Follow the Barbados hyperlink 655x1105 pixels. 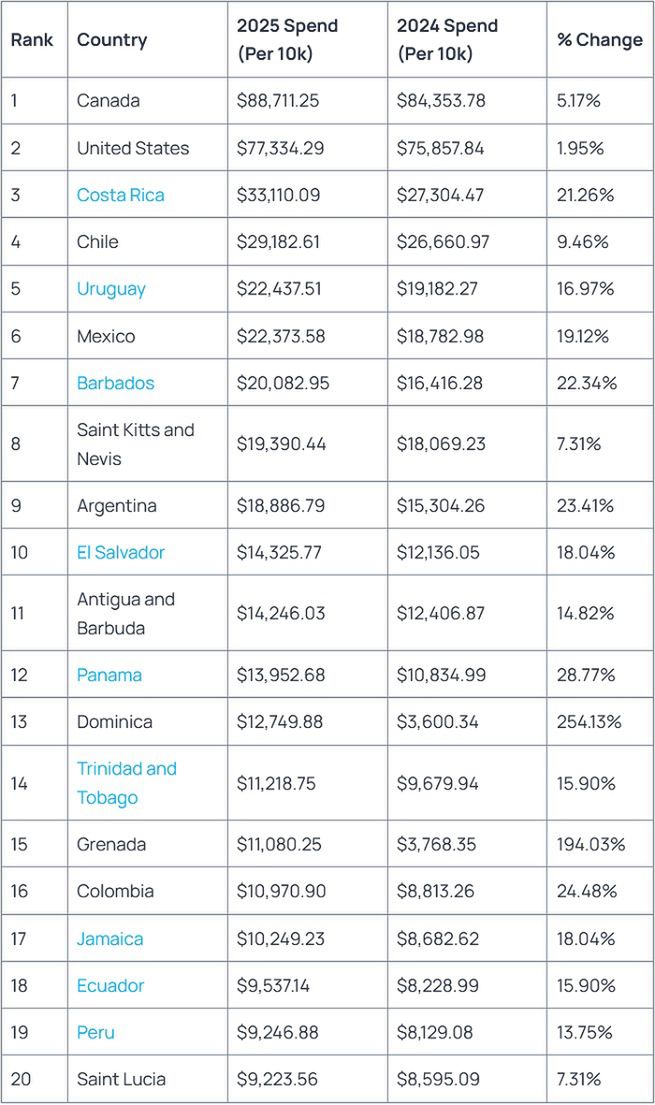[115, 383]
